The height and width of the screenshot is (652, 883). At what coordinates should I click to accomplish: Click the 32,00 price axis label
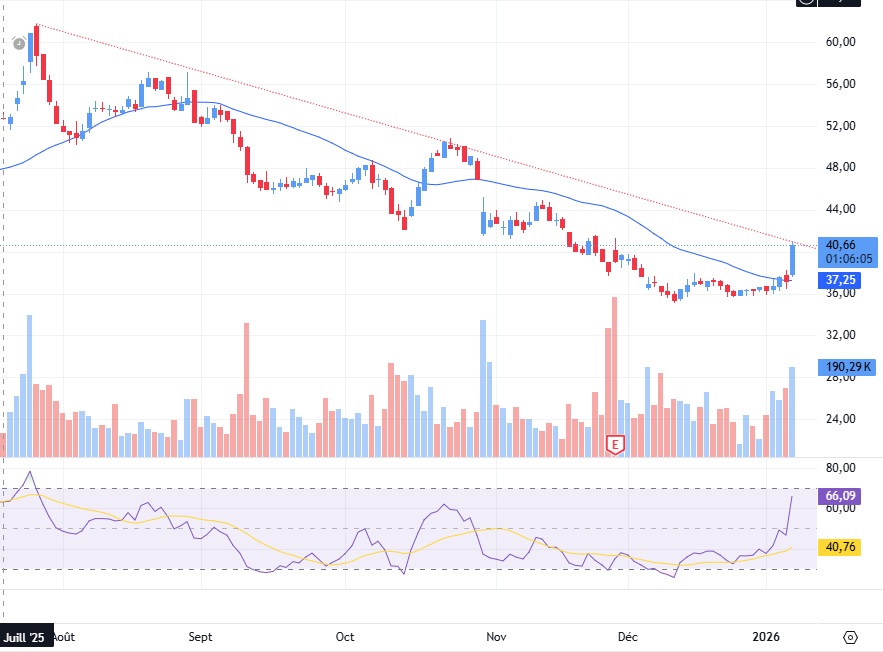click(840, 335)
